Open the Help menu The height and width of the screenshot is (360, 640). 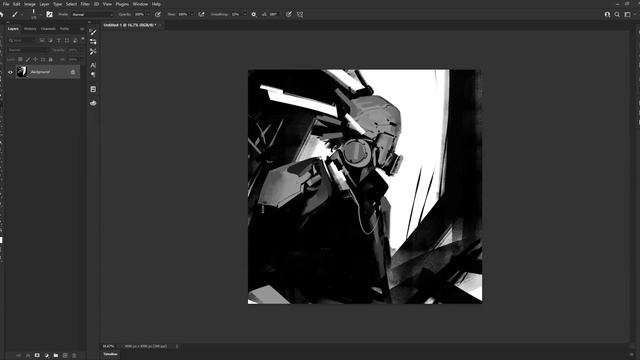coord(156,4)
